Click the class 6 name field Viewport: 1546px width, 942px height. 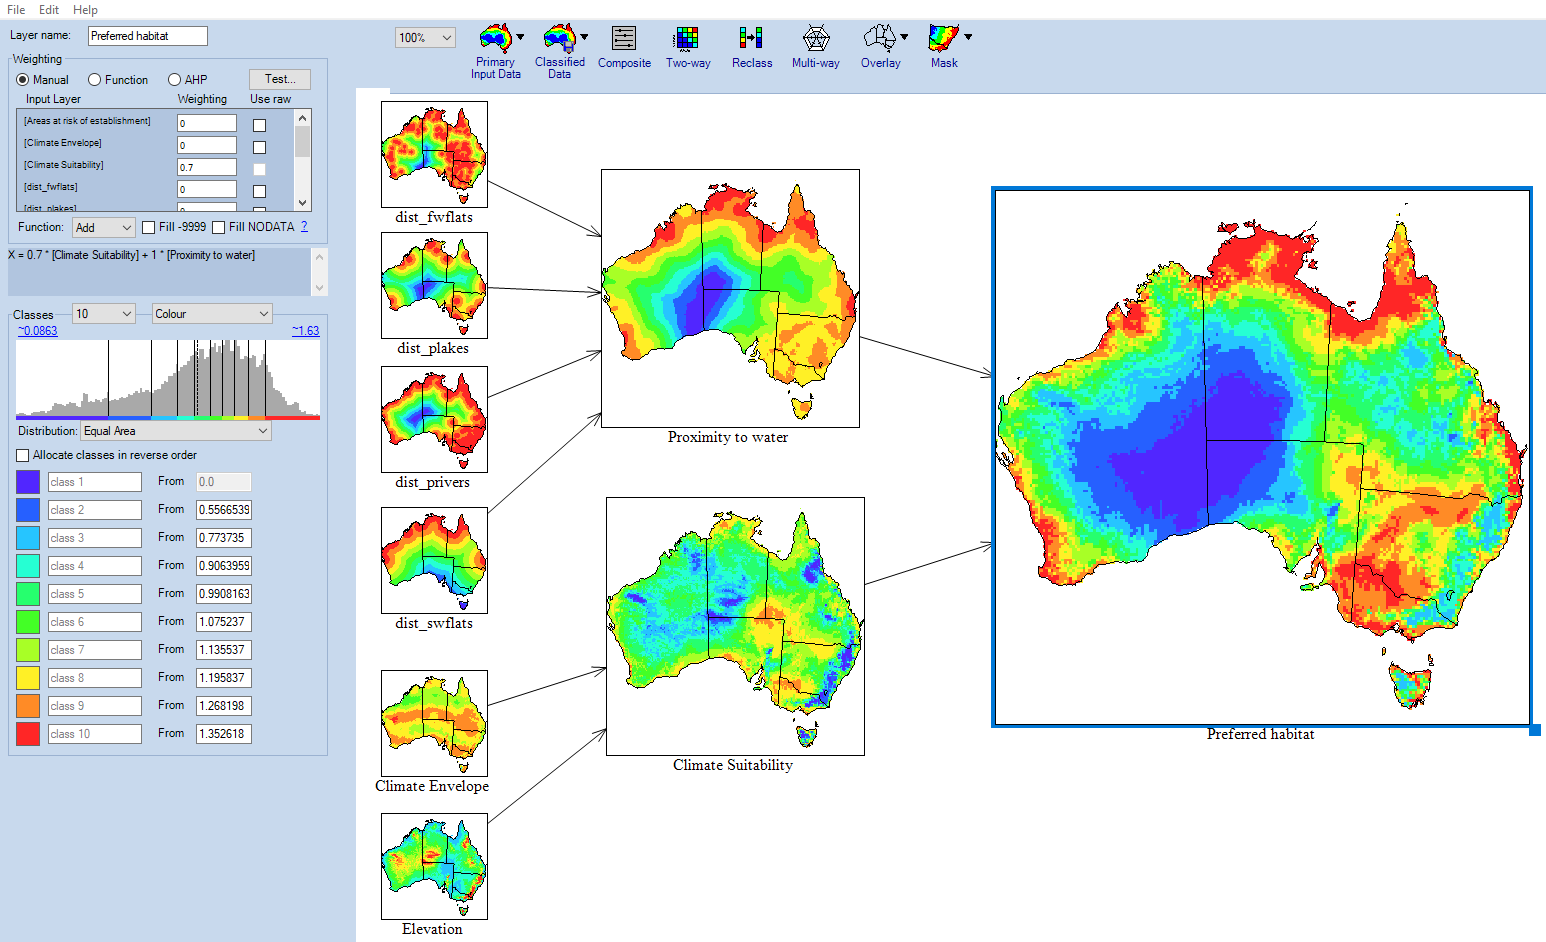pos(95,622)
